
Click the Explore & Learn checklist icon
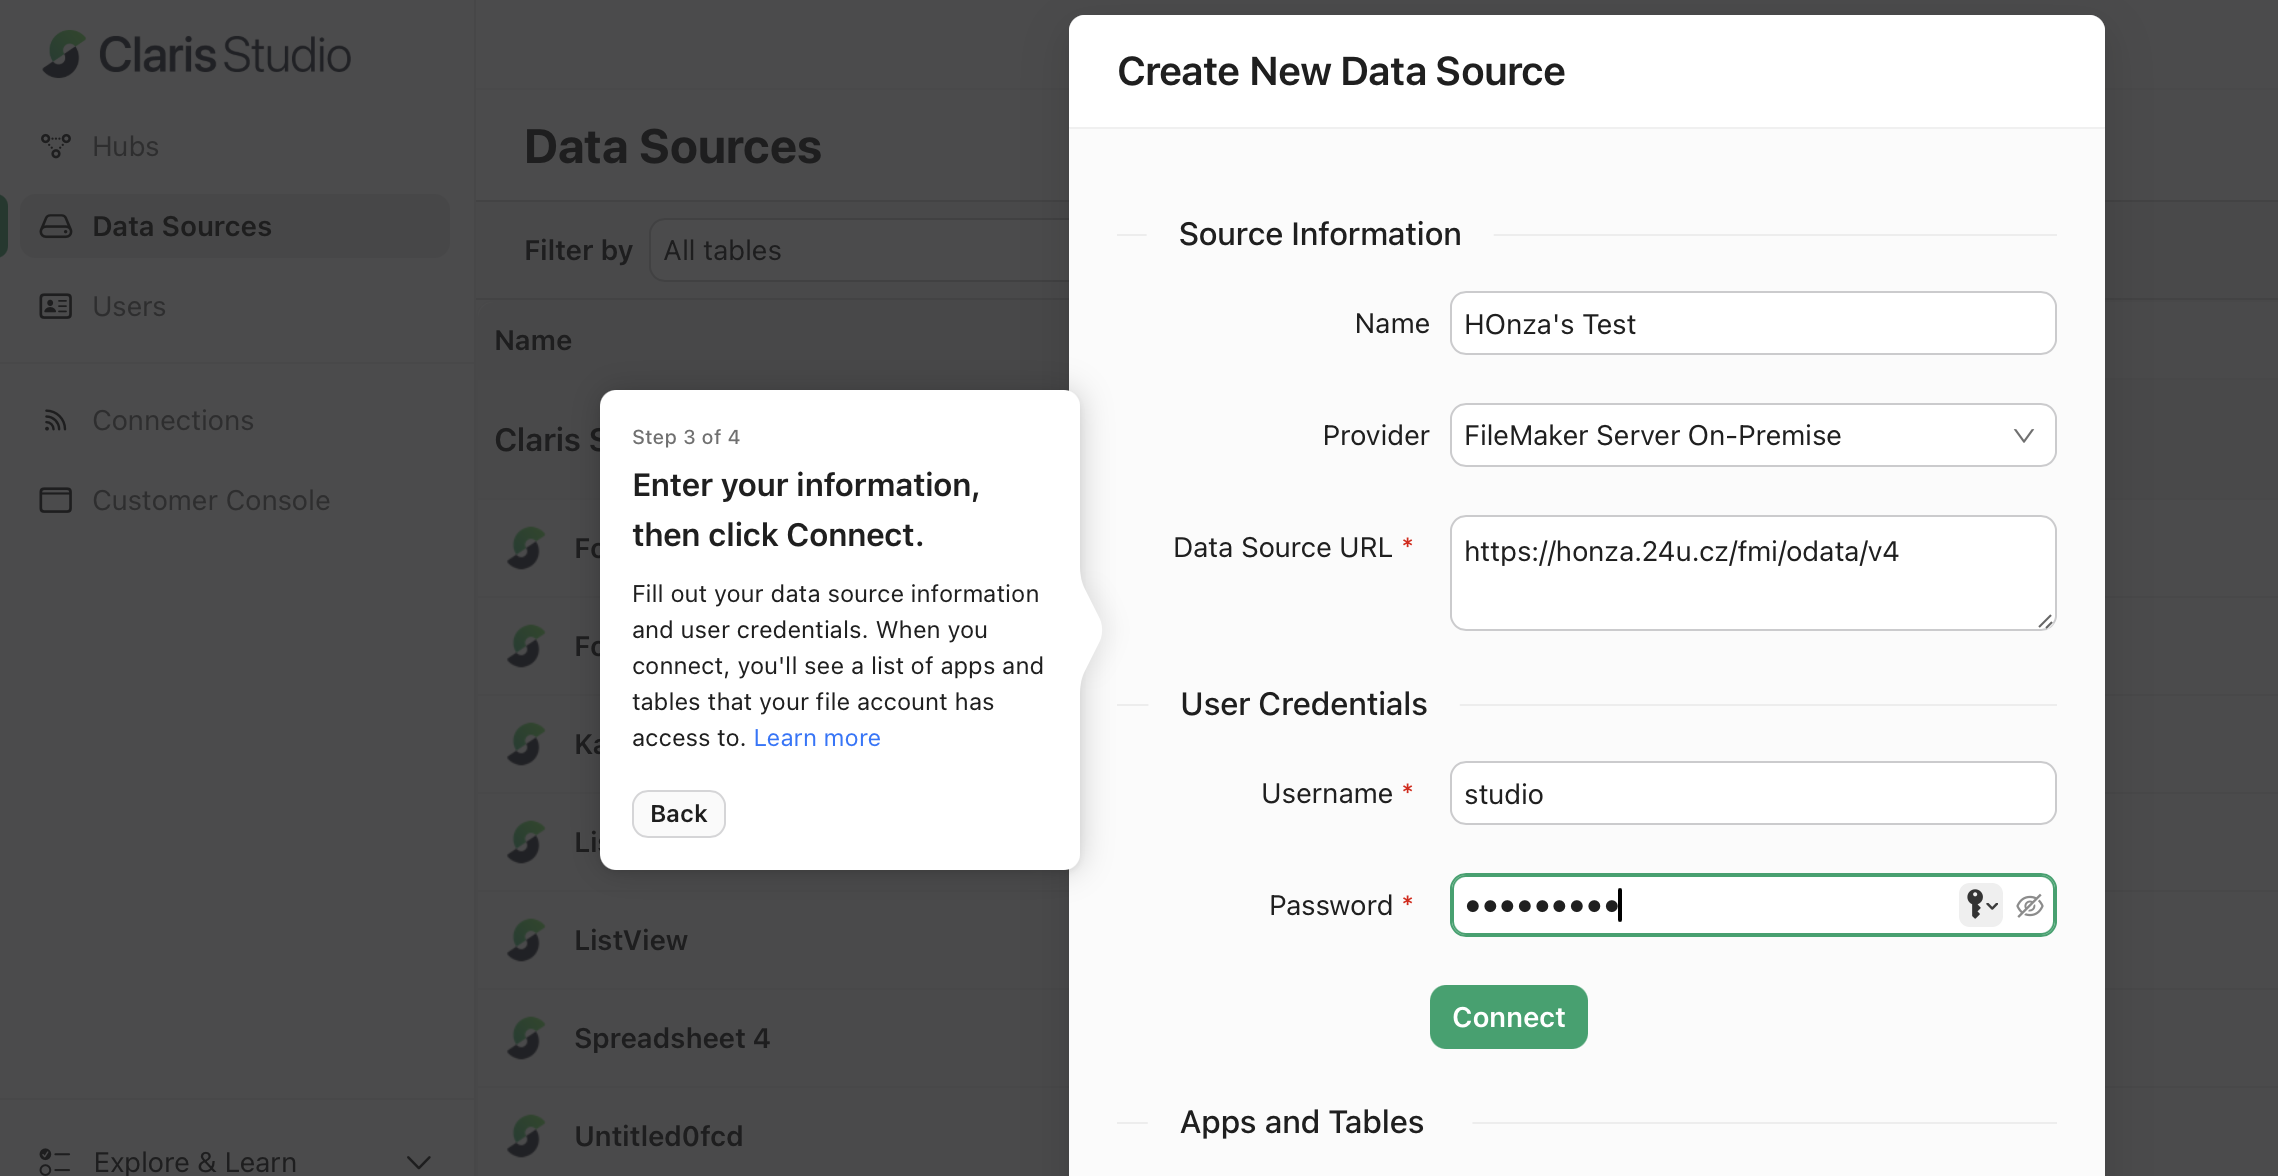click(55, 1161)
